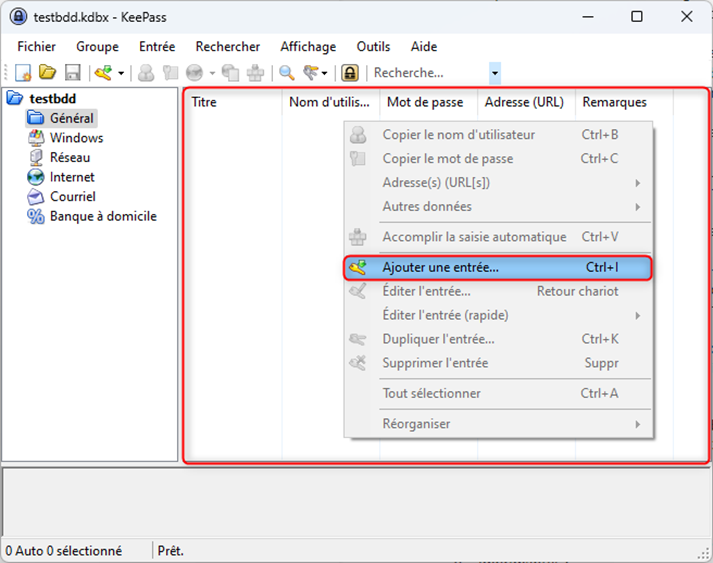Expand the Adresse(s) (URL[s]) submenu
The width and height of the screenshot is (713, 563).
tap(498, 182)
